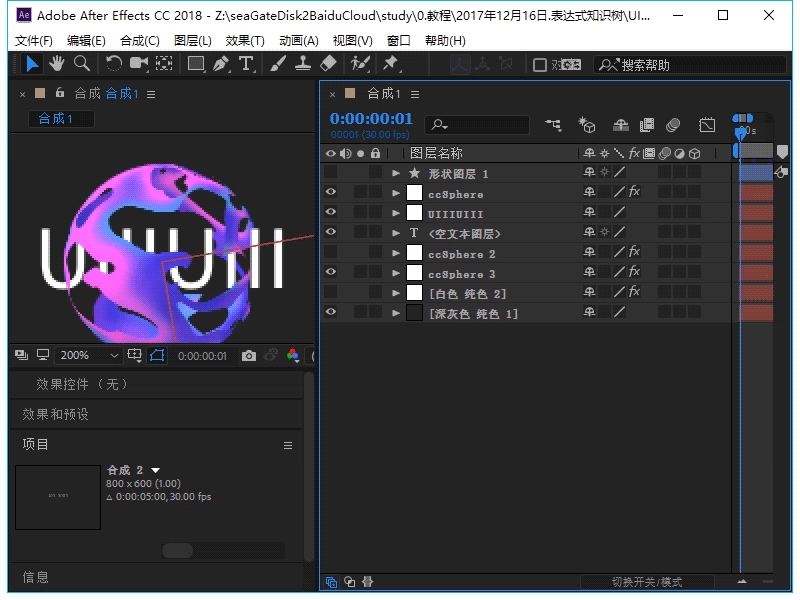This screenshot has width=800, height=600.
Task: Activate the Type tool
Action: (246, 64)
